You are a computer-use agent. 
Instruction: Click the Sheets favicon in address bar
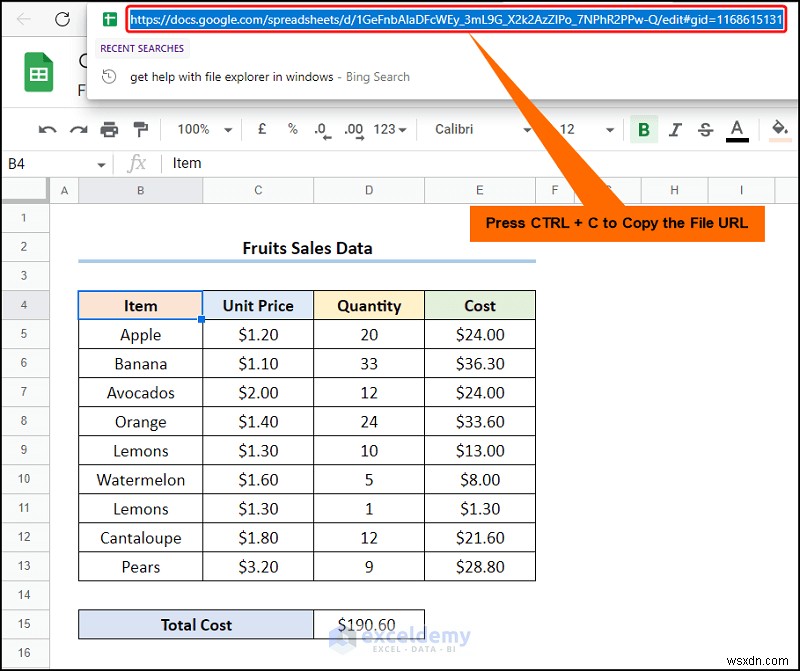click(110, 20)
